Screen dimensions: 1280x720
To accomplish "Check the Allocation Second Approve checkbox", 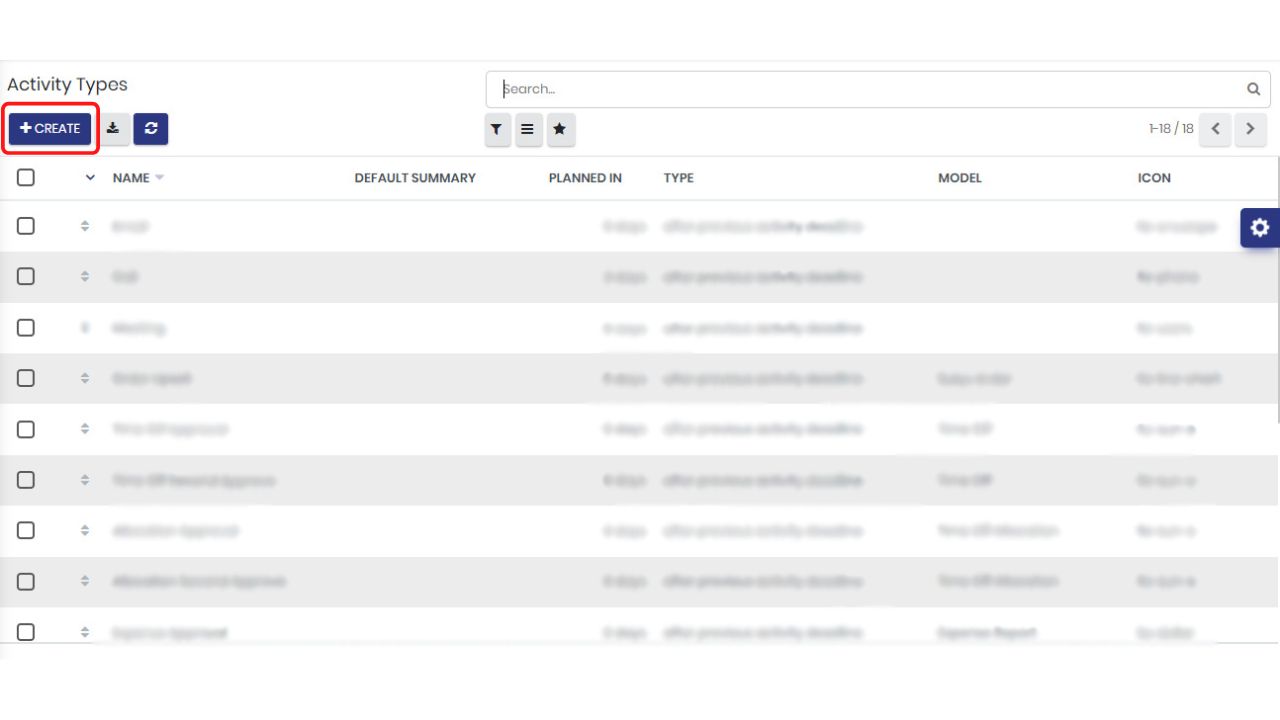I will [x=26, y=581].
